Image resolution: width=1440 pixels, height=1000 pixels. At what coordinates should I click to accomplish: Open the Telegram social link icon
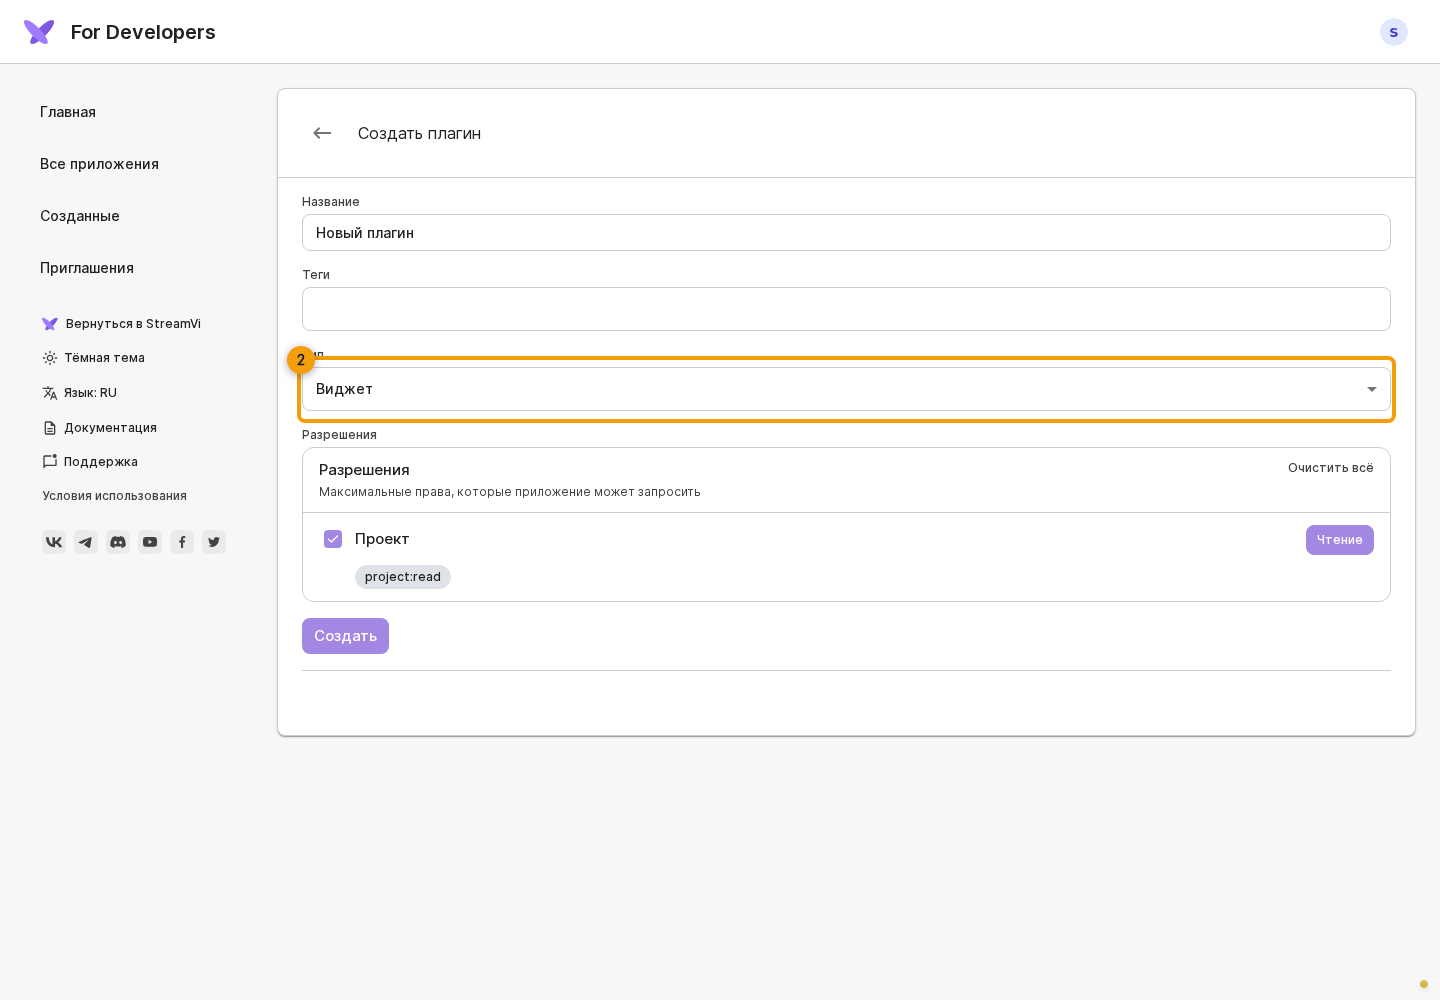click(86, 542)
